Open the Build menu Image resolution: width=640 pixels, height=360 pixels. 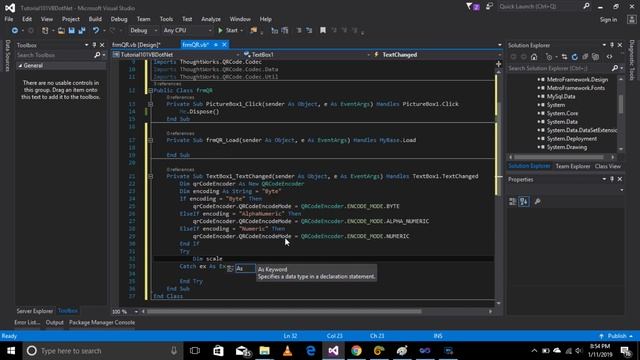pyautogui.click(x=95, y=19)
